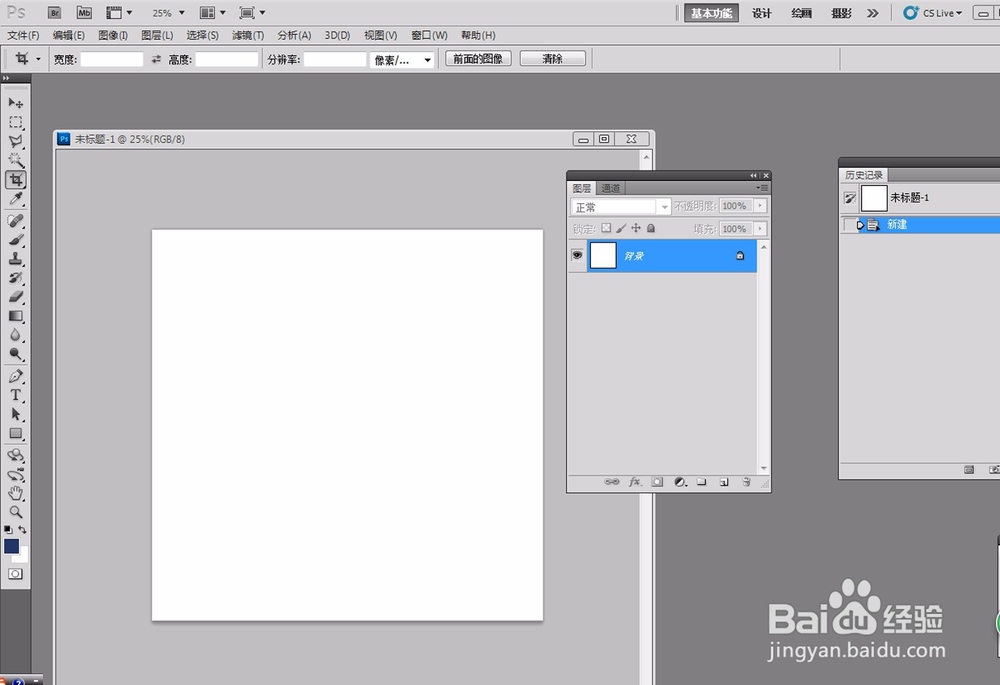The height and width of the screenshot is (685, 1000).
Task: Swap width and height values
Action: pos(156,59)
